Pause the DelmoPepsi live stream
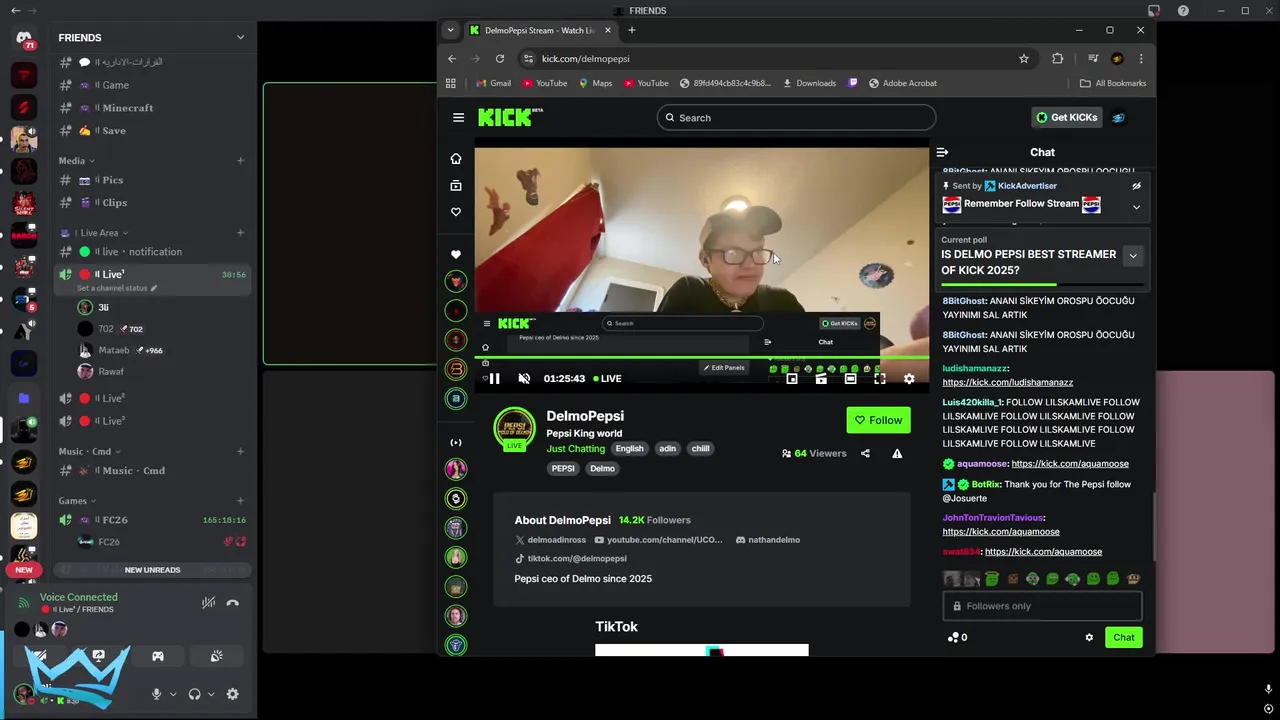This screenshot has height=720, width=1280. [494, 379]
